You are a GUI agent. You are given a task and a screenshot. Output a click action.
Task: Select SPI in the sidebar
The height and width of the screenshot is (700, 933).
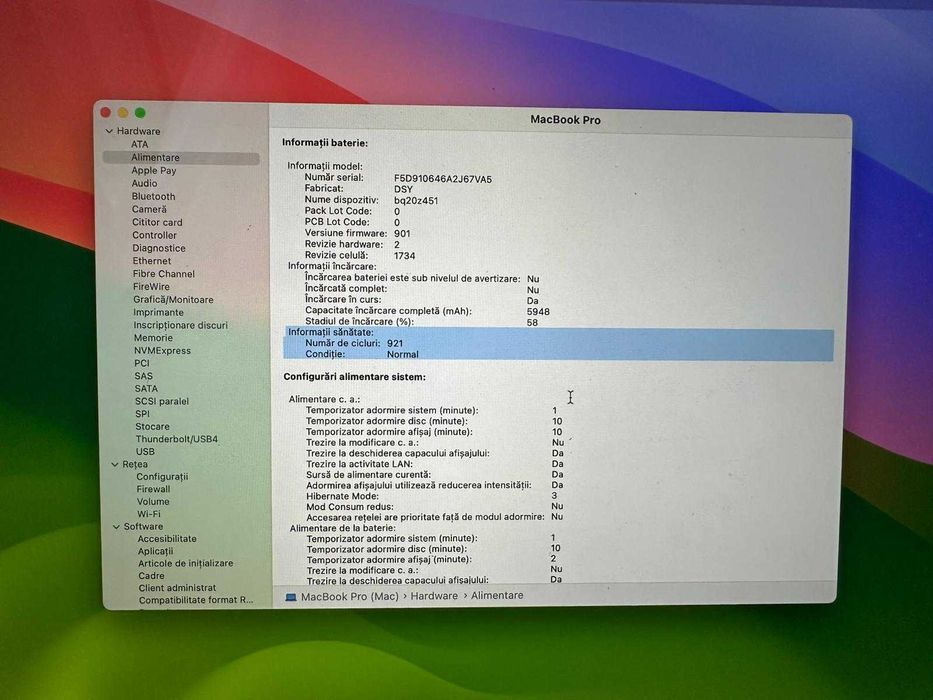[142, 414]
